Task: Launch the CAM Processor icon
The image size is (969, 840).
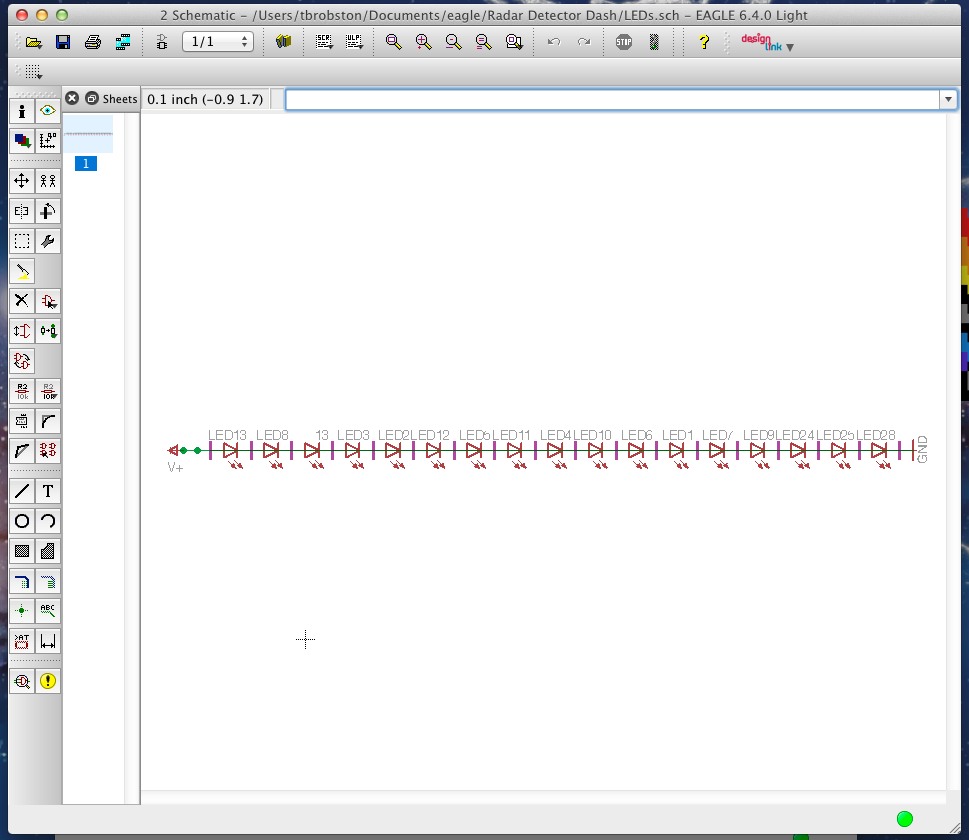Action: tap(123, 42)
